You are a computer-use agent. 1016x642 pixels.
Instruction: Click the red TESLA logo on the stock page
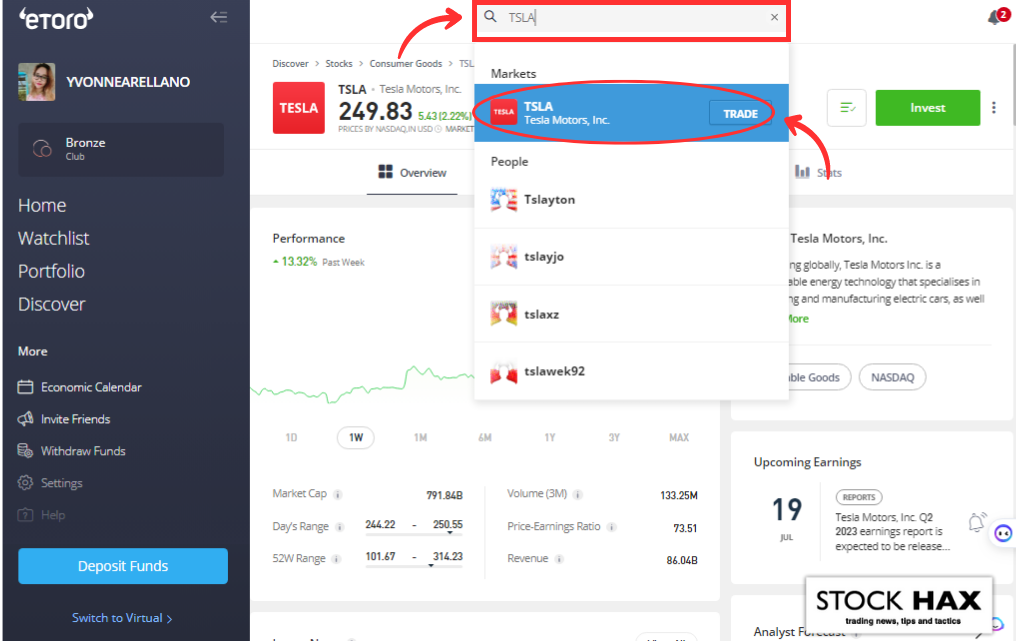pyautogui.click(x=299, y=108)
